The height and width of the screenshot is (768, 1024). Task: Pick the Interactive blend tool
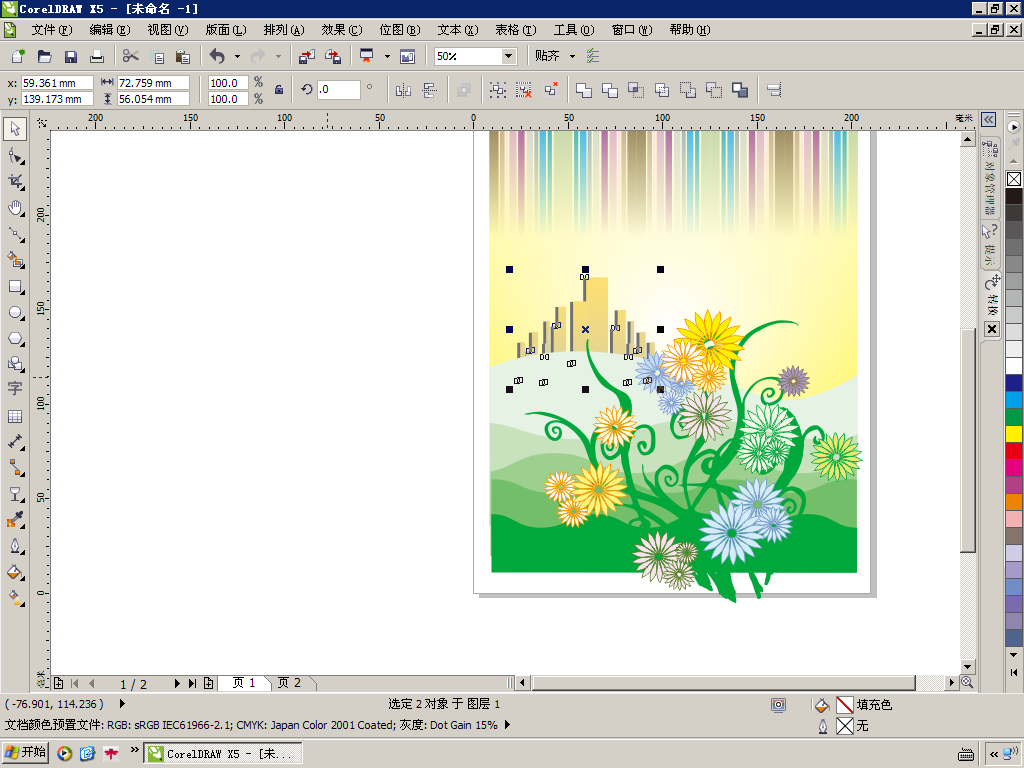[15, 494]
